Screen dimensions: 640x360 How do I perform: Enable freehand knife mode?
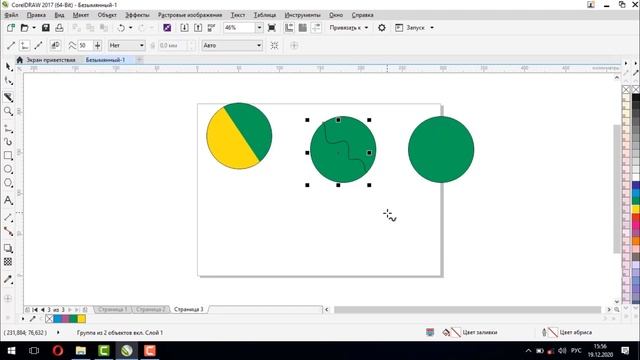tap(25, 45)
